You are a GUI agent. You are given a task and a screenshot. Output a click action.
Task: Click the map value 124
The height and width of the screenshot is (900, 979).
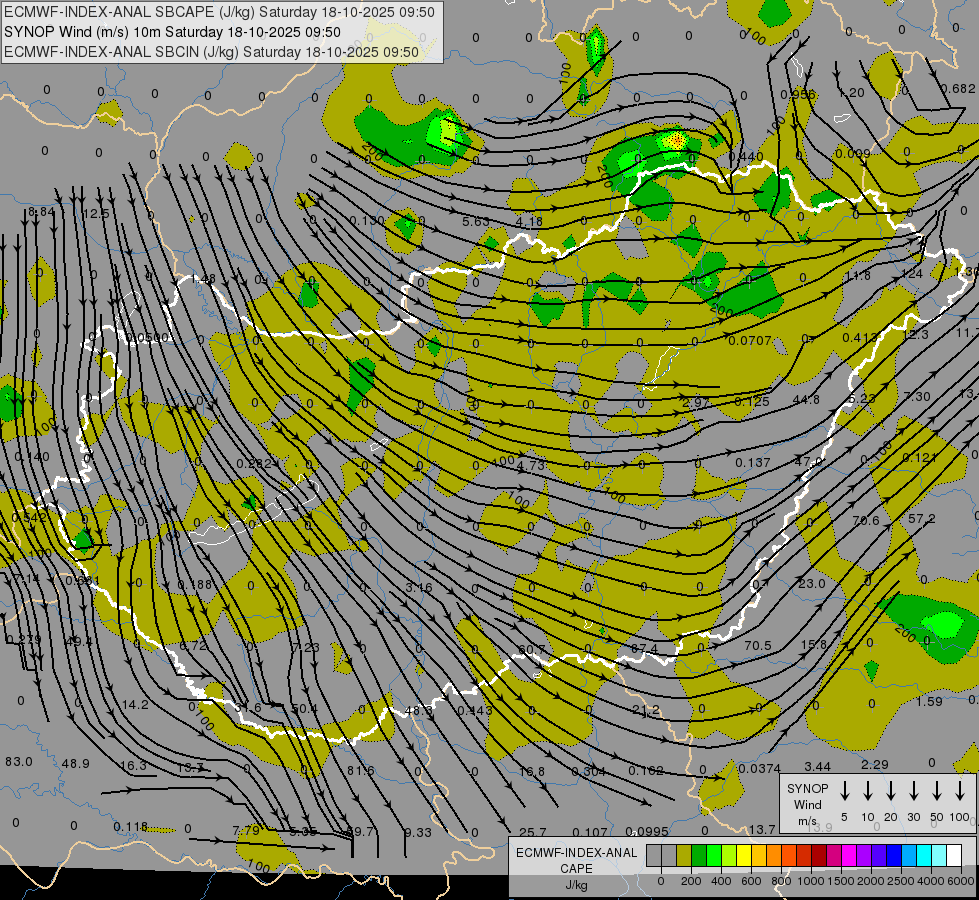pos(912,274)
